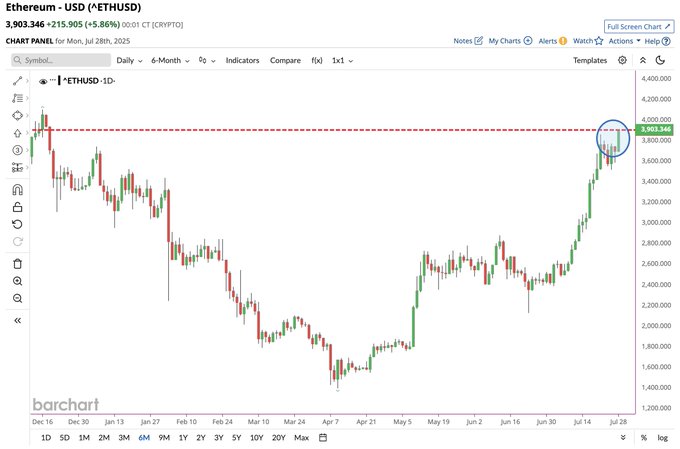Open the Daily interval dropdown
The image size is (680, 449).
129,60
